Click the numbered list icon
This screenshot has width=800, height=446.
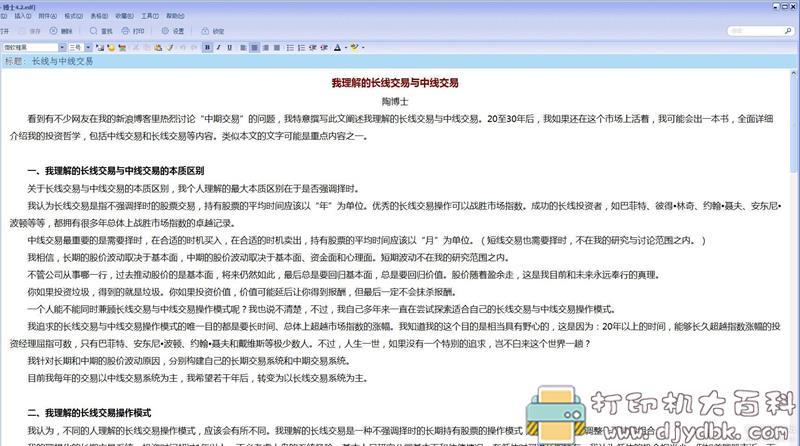[x=301, y=47]
